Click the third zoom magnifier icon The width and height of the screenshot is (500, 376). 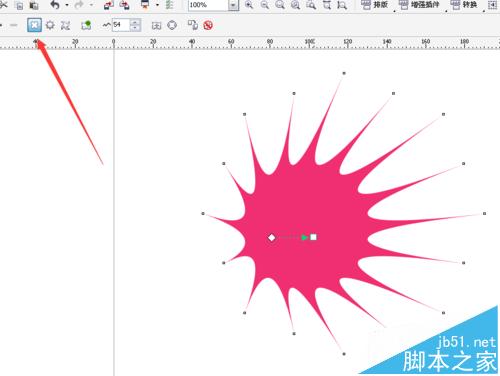tap(280, 5)
